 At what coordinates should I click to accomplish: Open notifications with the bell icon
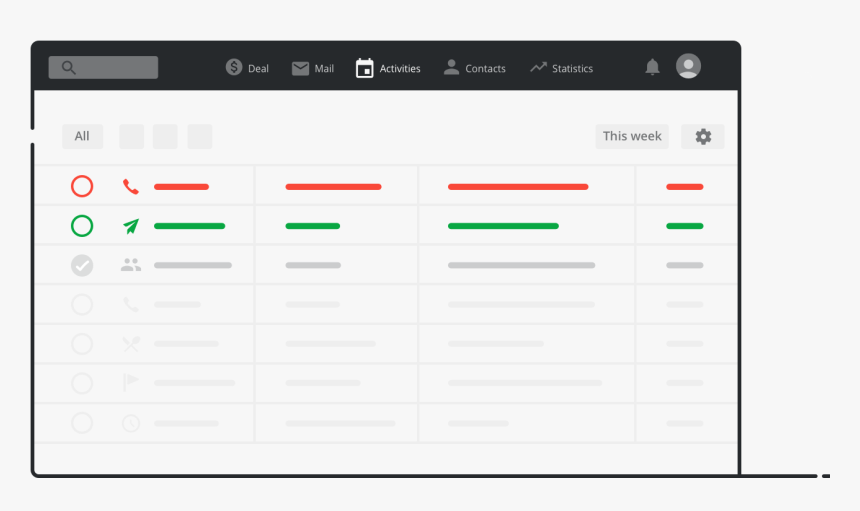click(x=652, y=67)
